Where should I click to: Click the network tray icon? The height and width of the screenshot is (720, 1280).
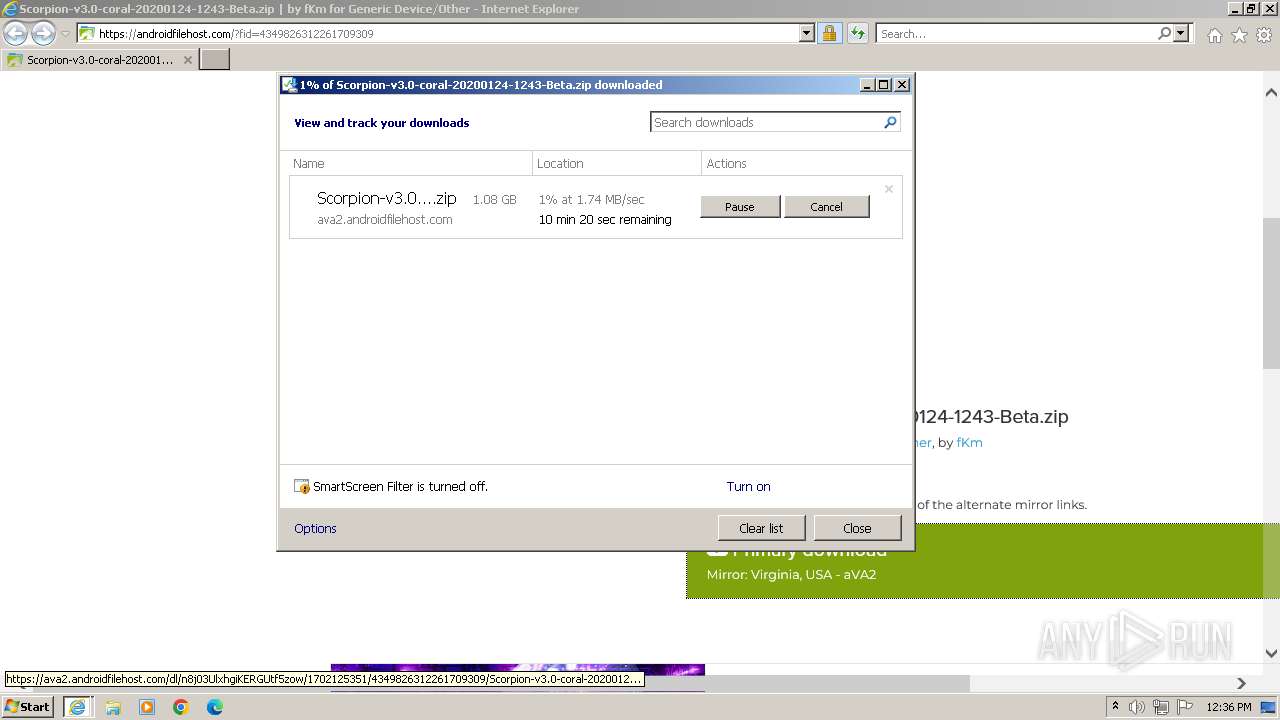tap(1162, 707)
